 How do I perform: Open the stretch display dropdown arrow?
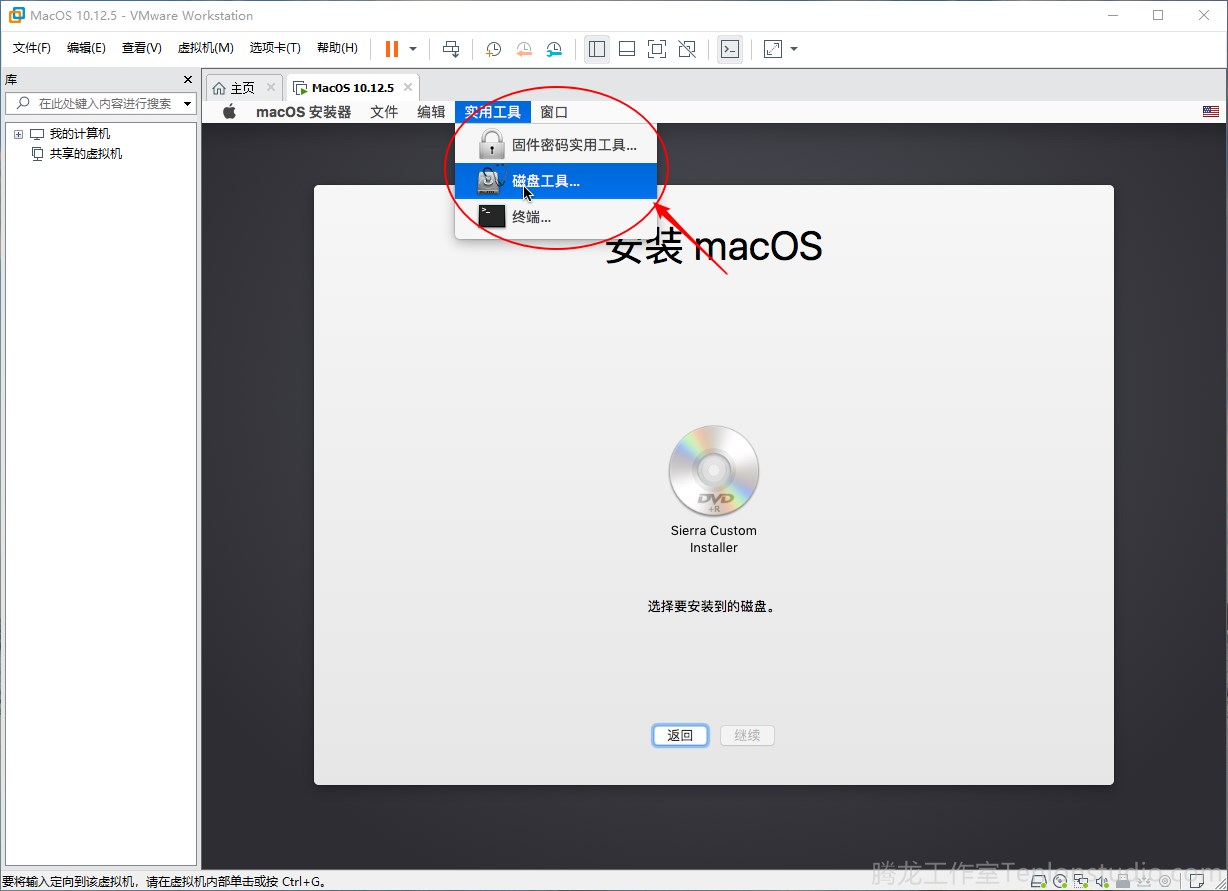[x=794, y=49]
